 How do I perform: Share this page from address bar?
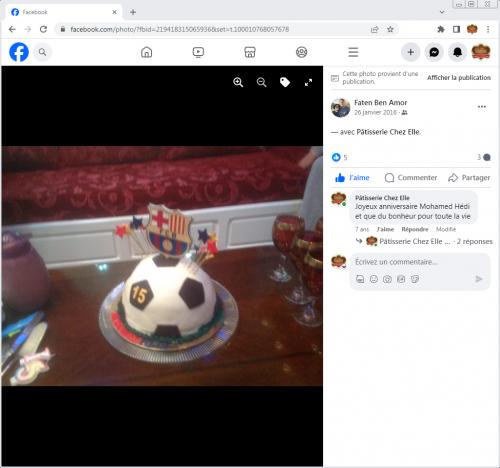[375, 29]
